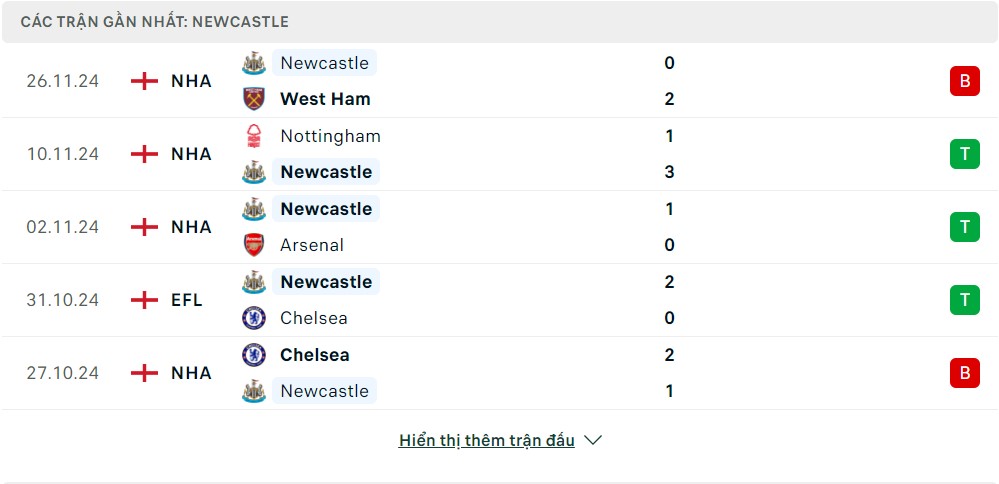Select the Nottingham team name
999x484 pixels.
point(330,136)
